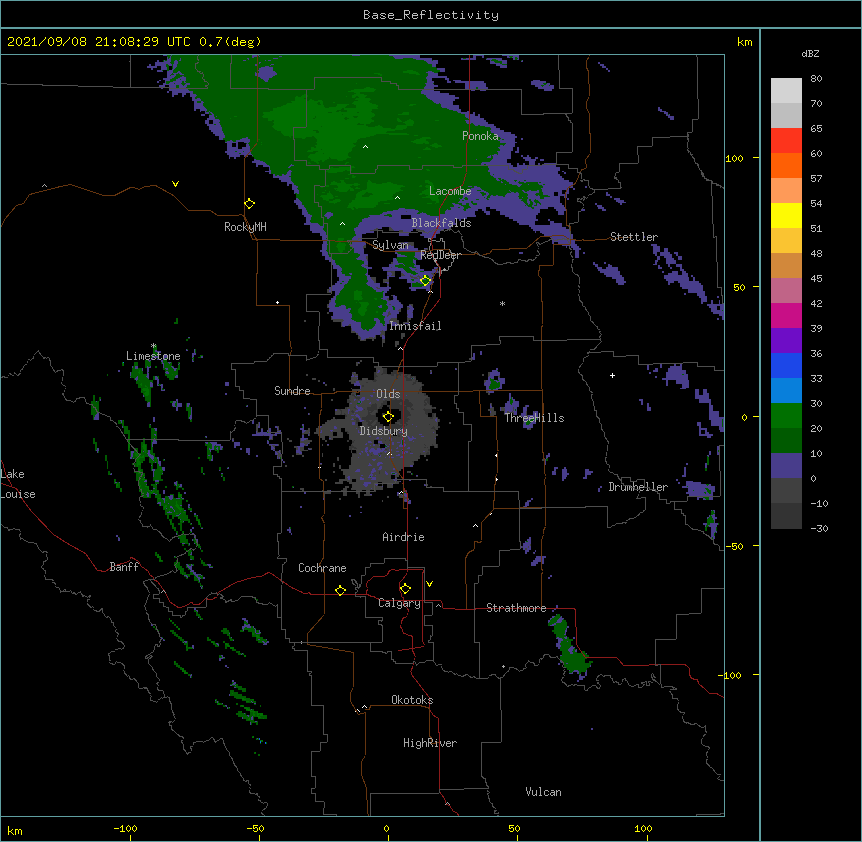Pick the purple 36–39 dBZ legend swatch
Screen dimensions: 862x842
tap(786, 340)
